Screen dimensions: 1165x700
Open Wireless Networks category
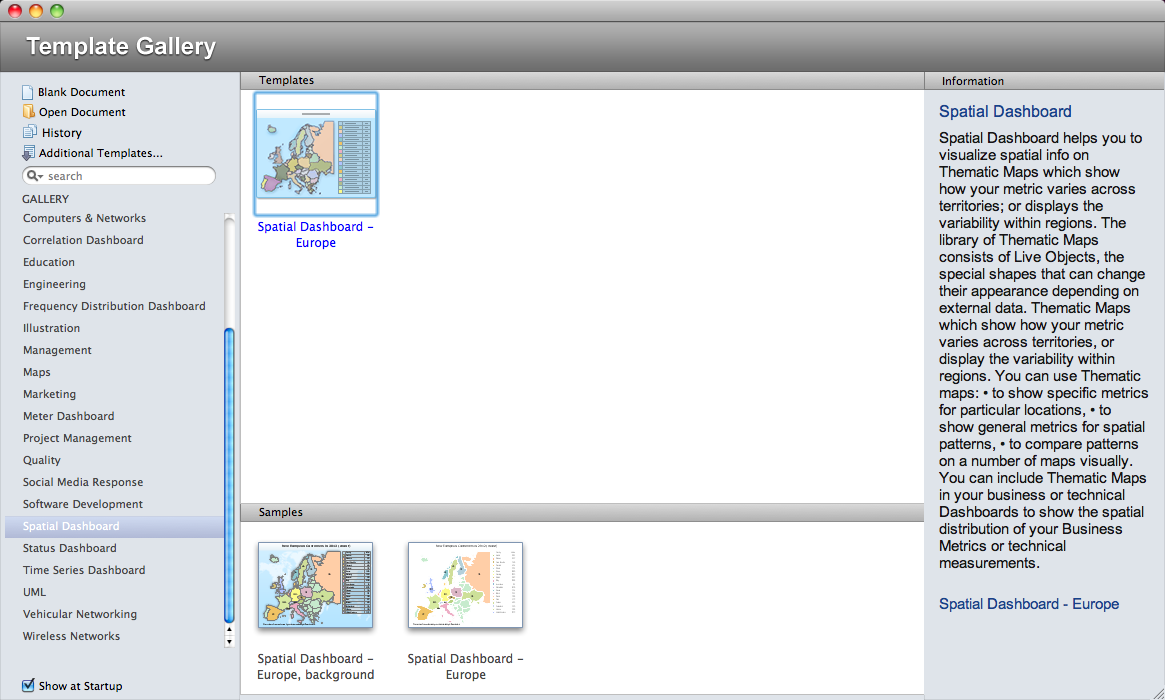pyautogui.click(x=71, y=636)
